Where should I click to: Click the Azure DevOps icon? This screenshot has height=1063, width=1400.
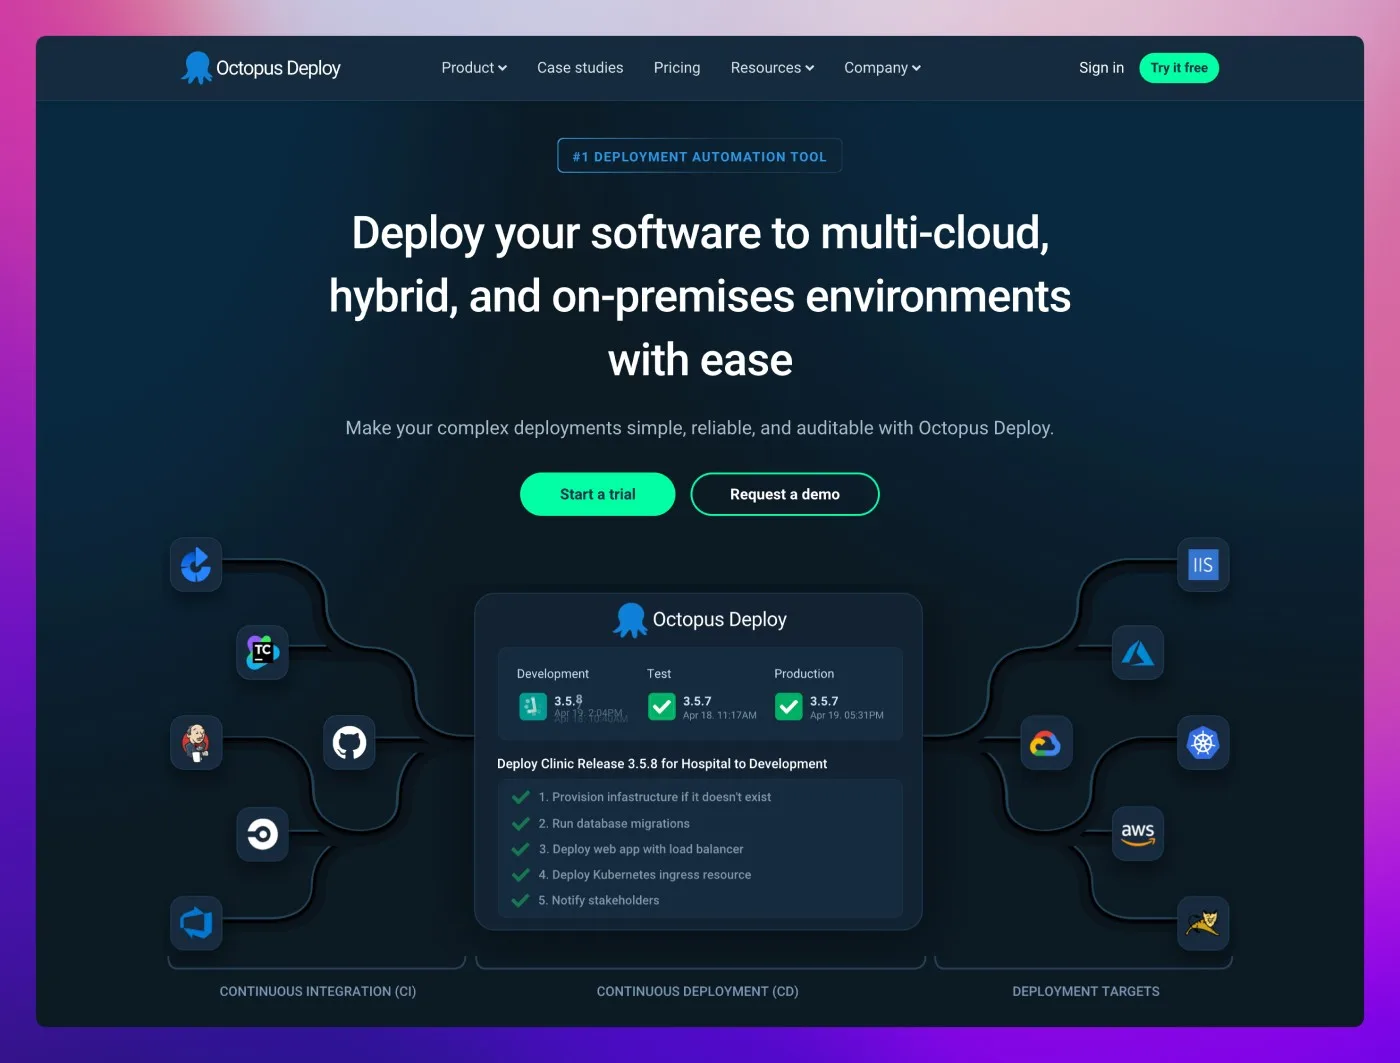click(x=196, y=922)
